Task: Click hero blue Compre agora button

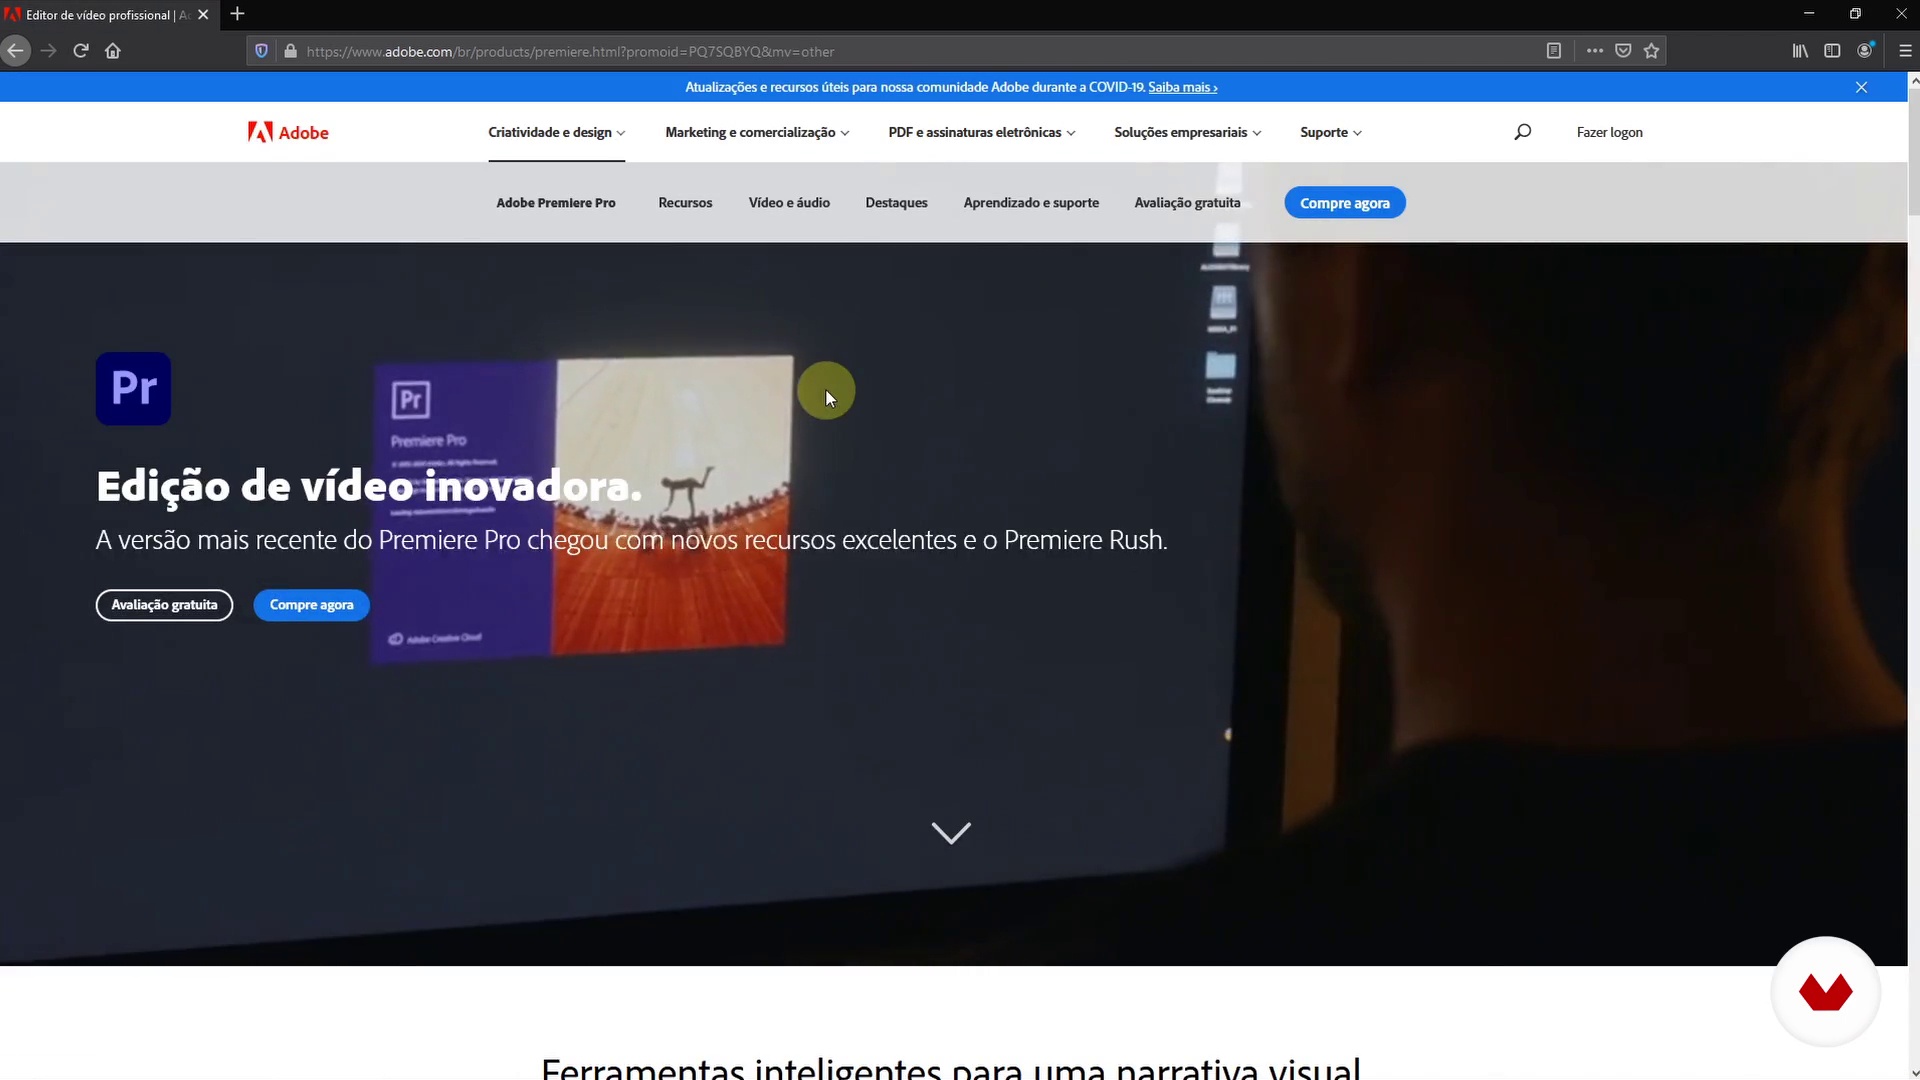Action: pos(311,605)
